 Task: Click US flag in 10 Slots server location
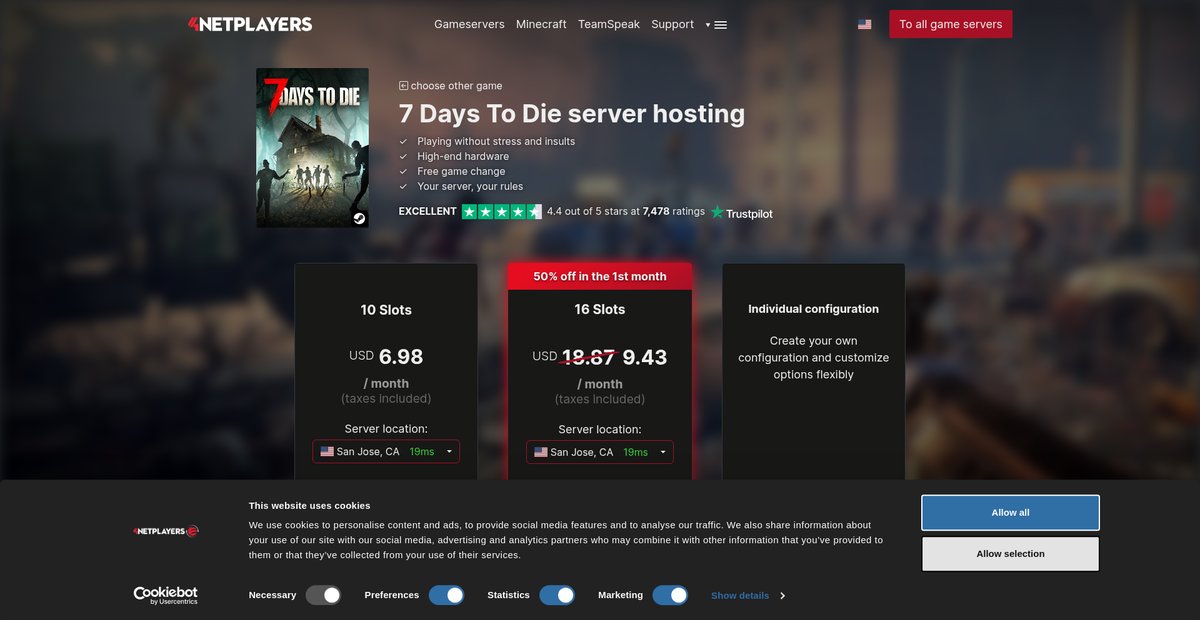pos(327,452)
